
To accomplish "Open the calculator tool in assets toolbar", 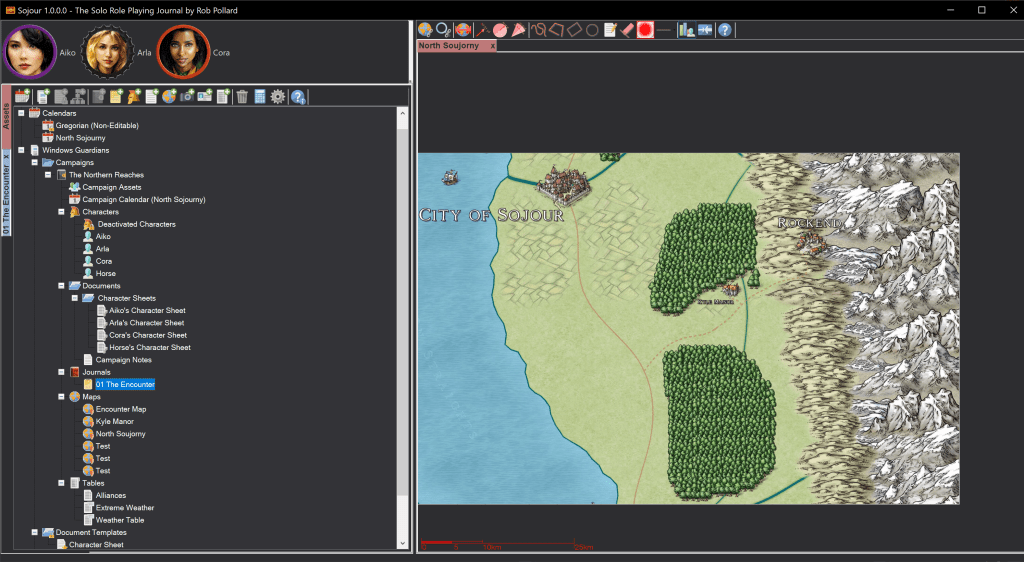I will (x=259, y=96).
